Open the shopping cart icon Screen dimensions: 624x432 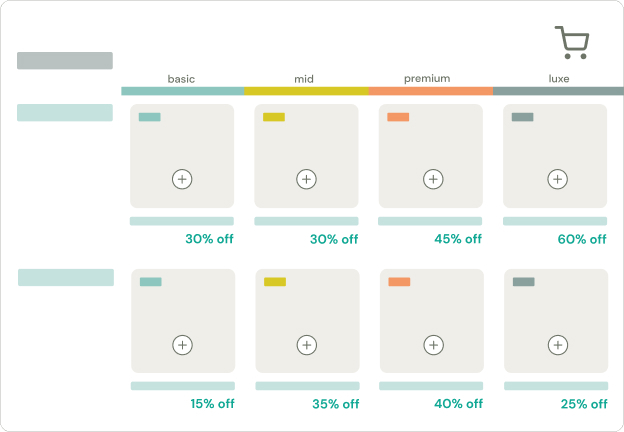coord(572,43)
